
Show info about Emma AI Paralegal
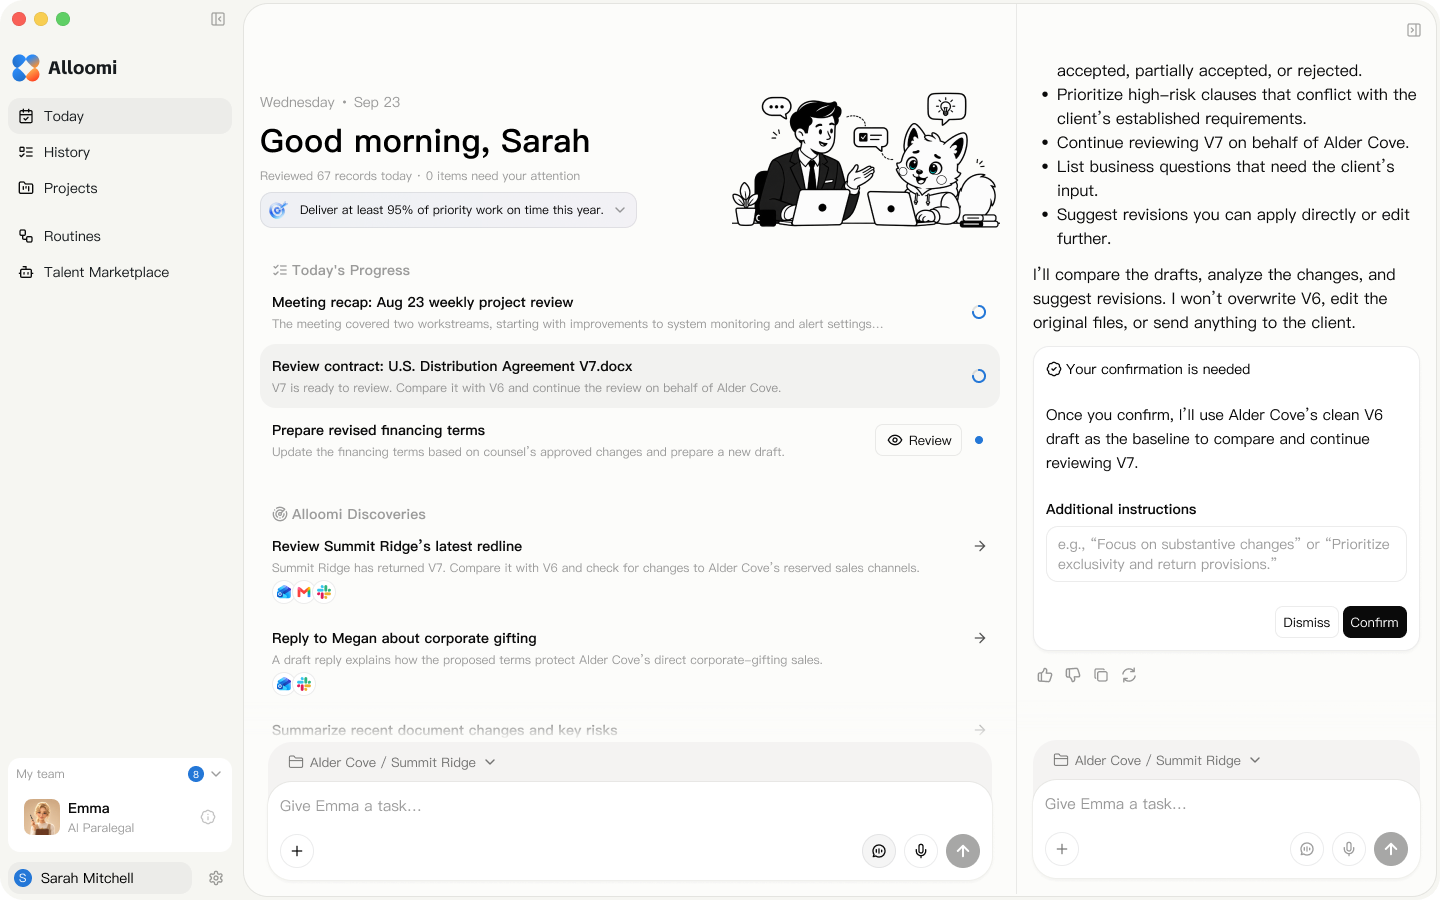[208, 817]
